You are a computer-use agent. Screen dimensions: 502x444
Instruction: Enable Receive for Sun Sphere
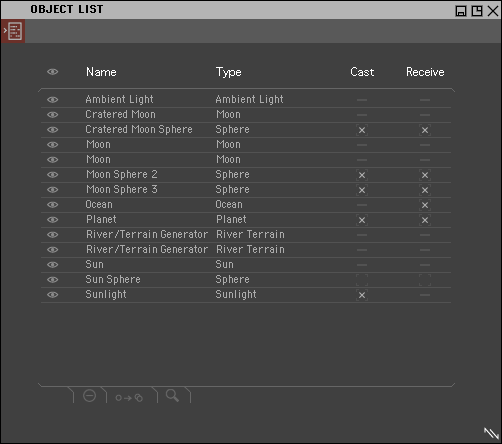click(425, 280)
